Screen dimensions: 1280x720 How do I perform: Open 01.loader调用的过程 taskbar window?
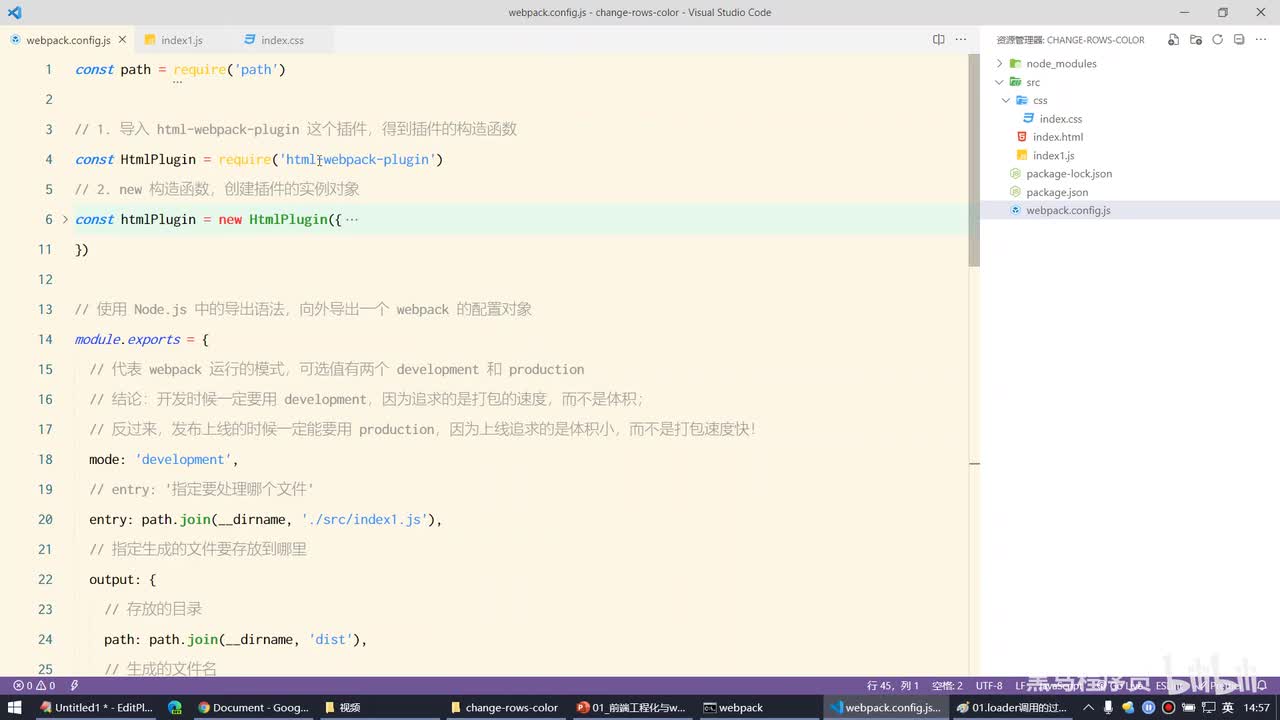coord(1012,707)
